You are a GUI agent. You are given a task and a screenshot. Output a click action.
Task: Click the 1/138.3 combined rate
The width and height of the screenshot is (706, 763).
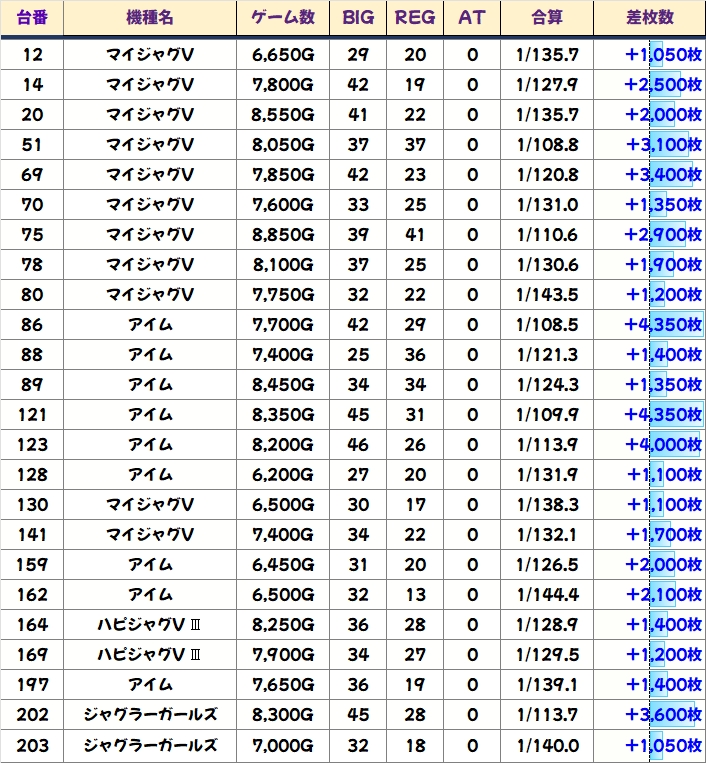click(547, 505)
